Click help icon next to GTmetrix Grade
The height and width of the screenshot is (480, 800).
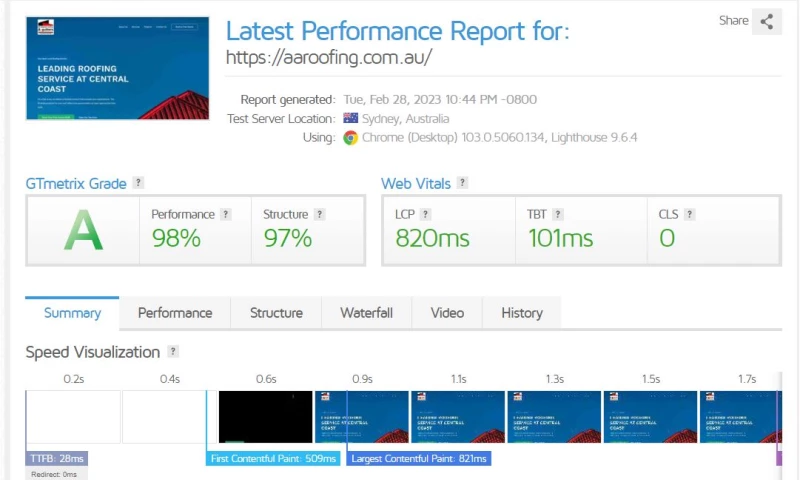[x=138, y=183]
